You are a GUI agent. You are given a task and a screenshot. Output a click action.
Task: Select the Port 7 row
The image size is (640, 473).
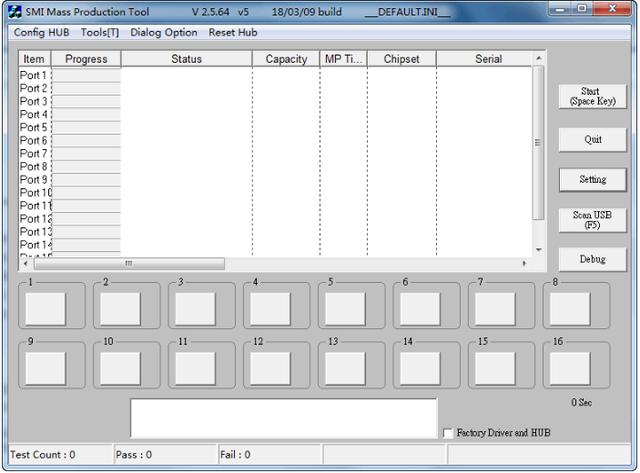point(276,153)
